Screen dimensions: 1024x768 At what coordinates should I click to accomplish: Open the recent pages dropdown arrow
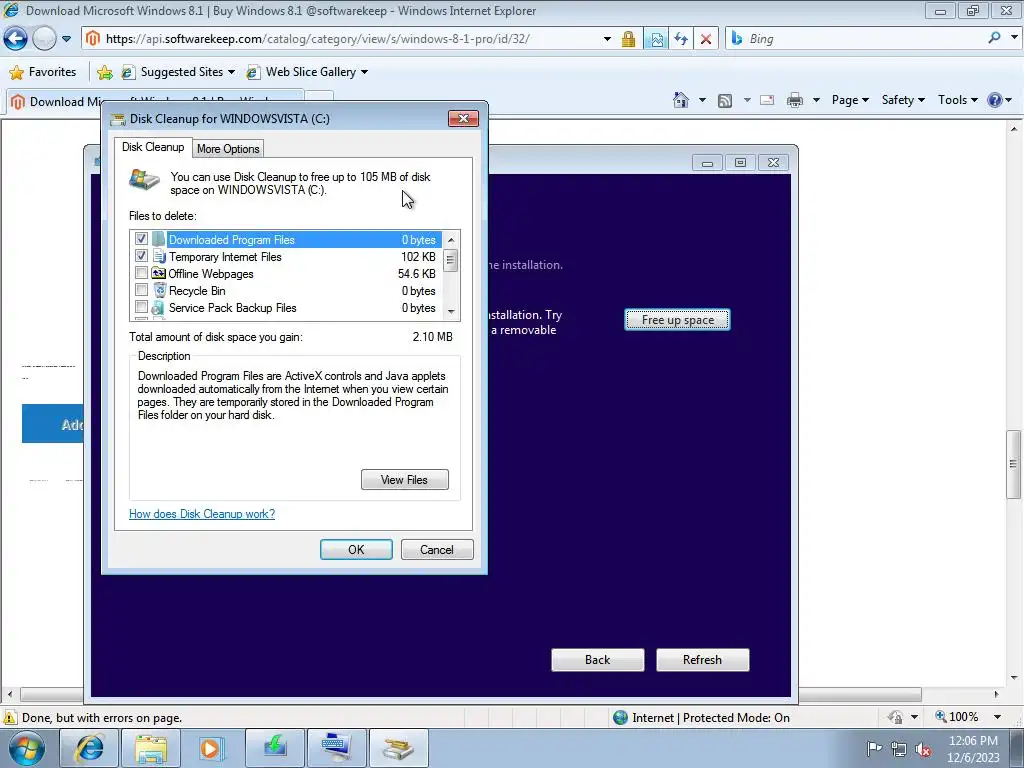click(x=66, y=39)
